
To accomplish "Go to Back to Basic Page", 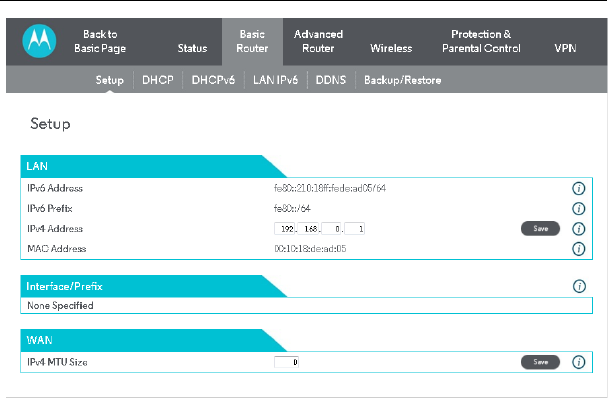I will tap(100, 41).
